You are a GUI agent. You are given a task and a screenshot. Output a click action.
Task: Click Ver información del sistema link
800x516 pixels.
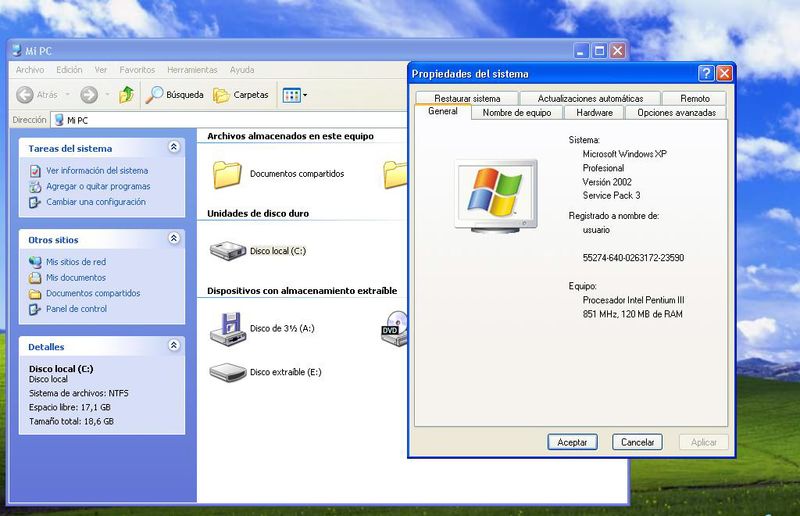point(97,170)
